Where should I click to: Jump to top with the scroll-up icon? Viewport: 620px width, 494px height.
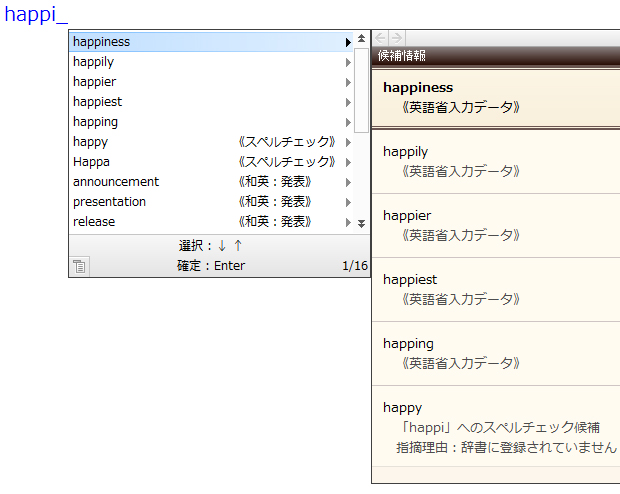pyautogui.click(x=361, y=38)
